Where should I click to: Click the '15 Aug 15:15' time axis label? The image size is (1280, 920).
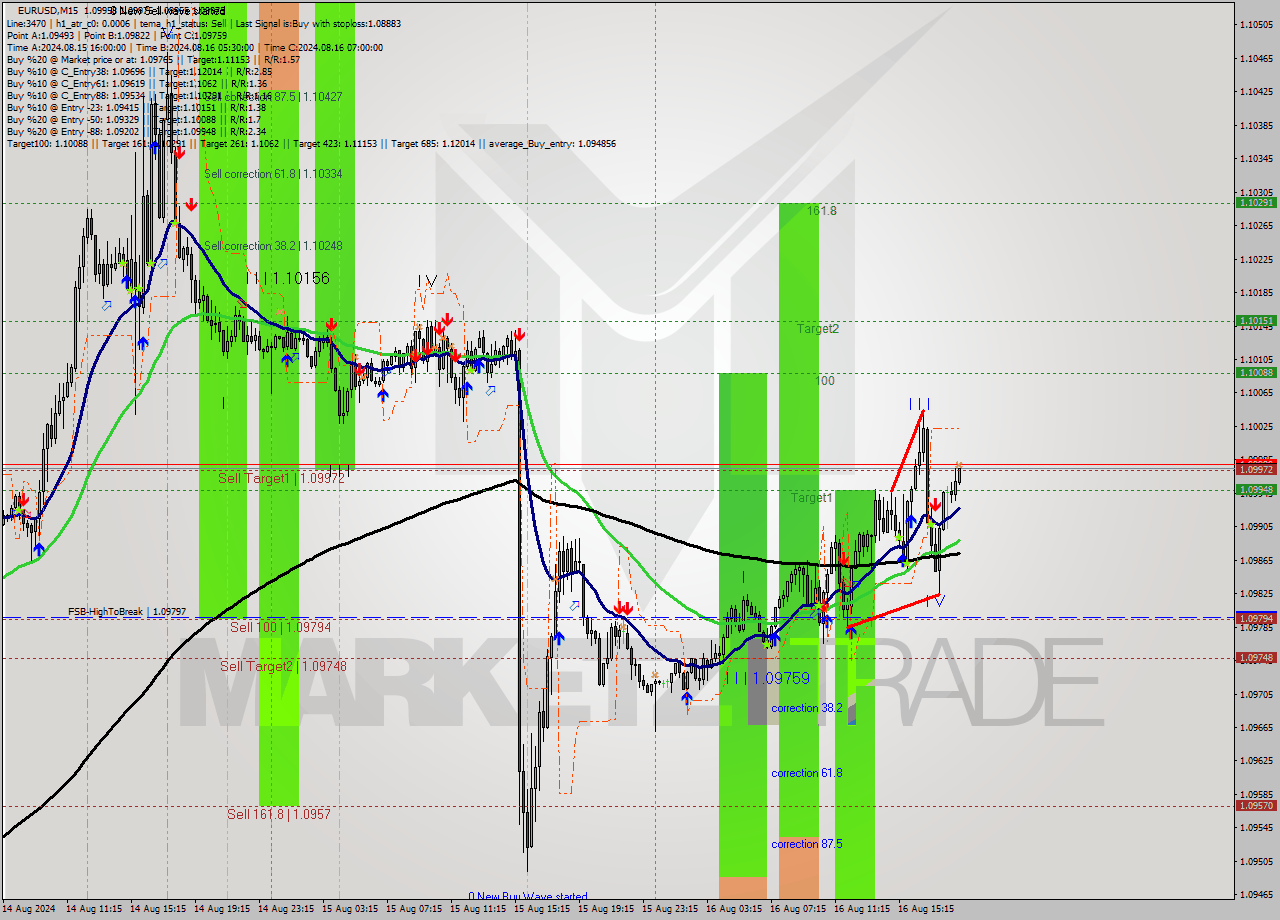(540, 909)
